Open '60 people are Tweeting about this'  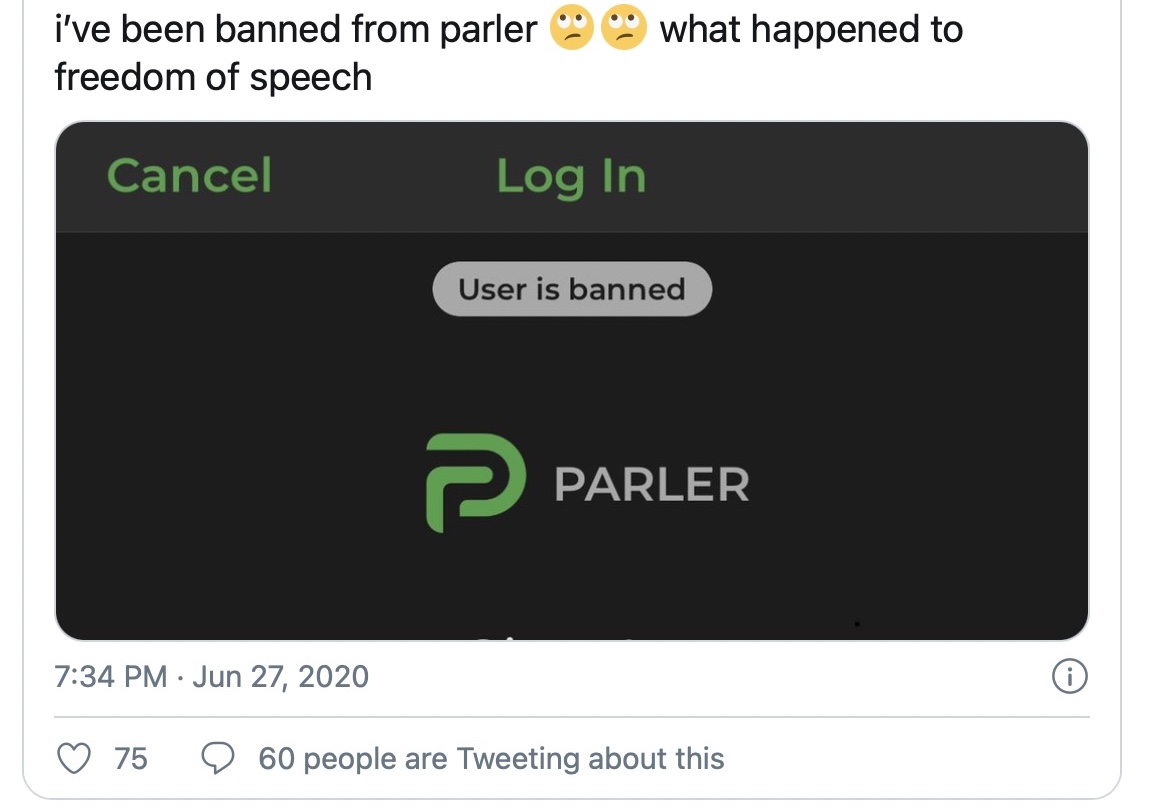pos(490,758)
